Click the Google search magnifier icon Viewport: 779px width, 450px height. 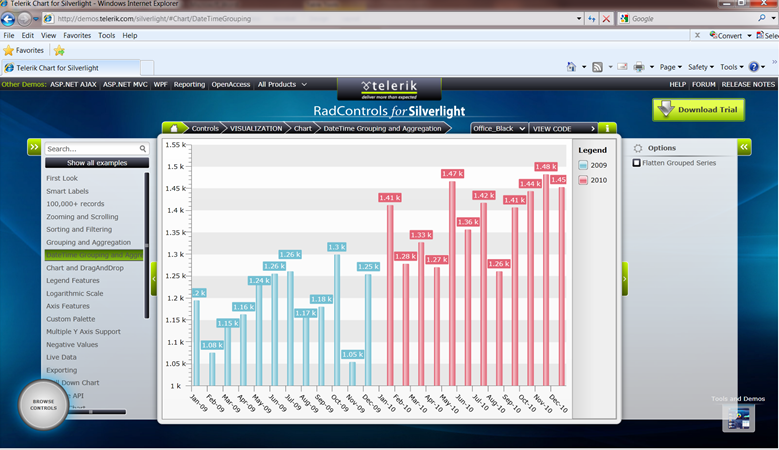(762, 18)
